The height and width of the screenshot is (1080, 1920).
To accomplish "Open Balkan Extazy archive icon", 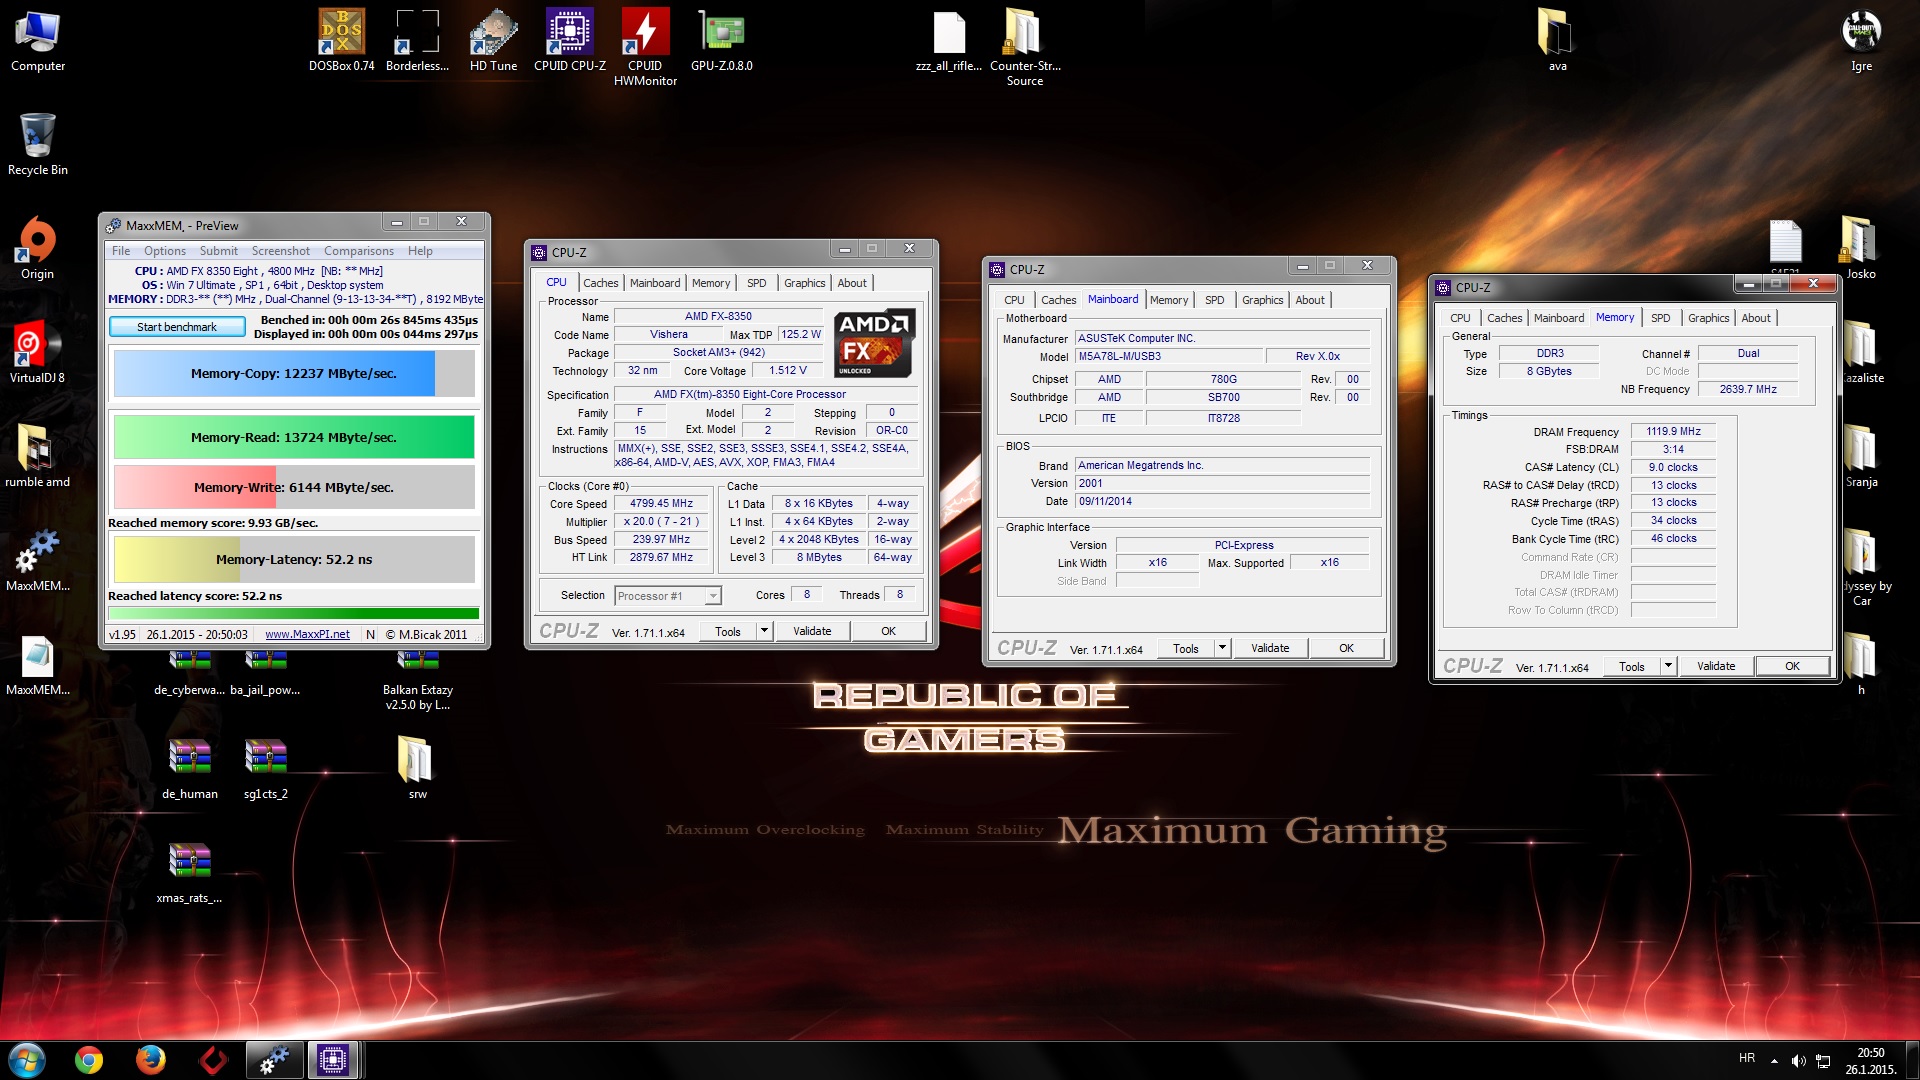I will (418, 682).
